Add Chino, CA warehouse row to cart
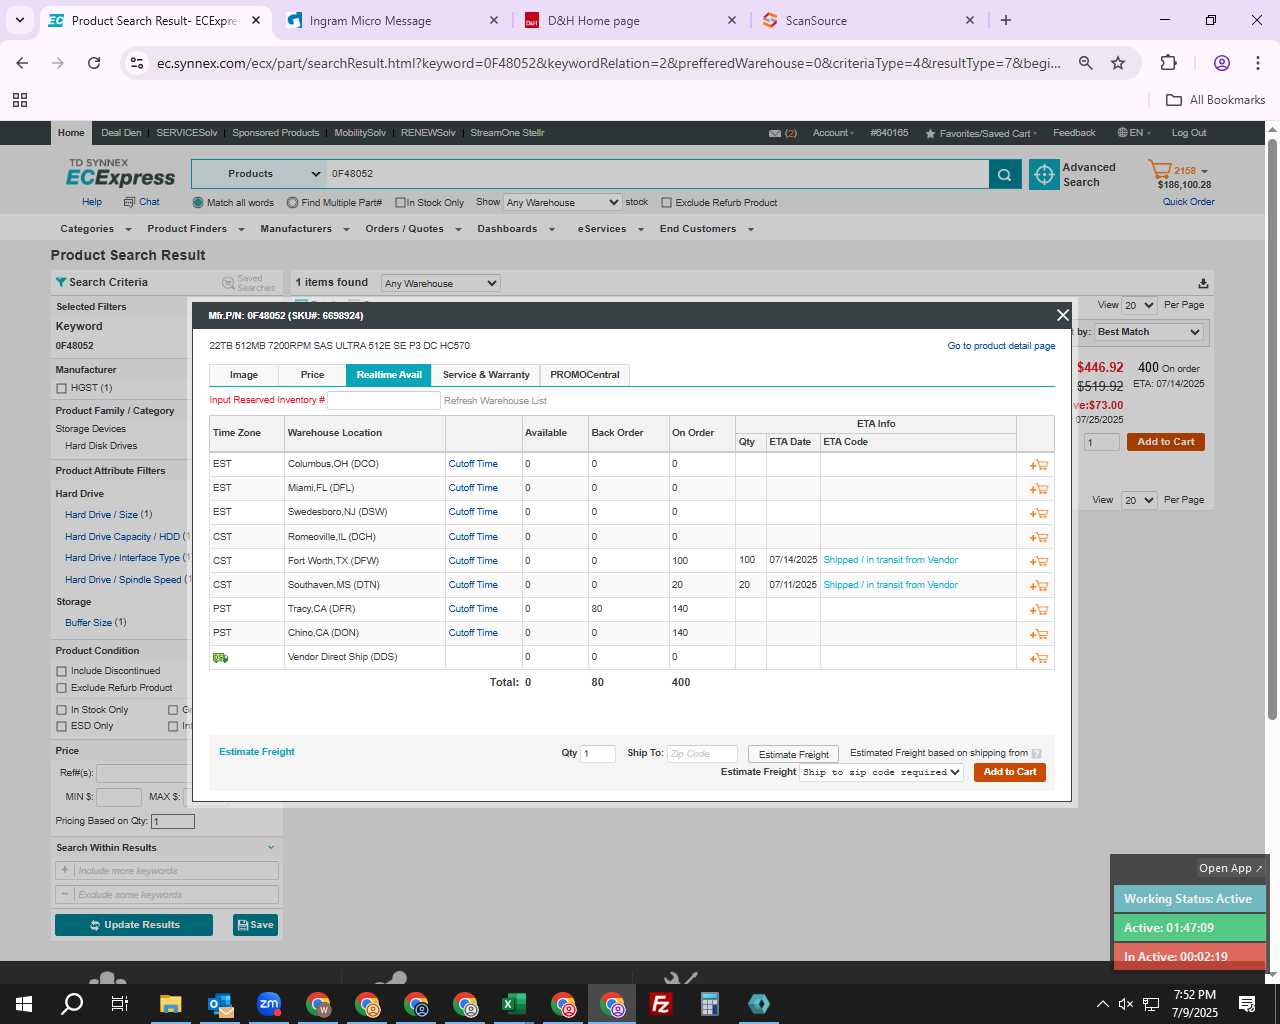1280x1024 pixels. point(1038,634)
